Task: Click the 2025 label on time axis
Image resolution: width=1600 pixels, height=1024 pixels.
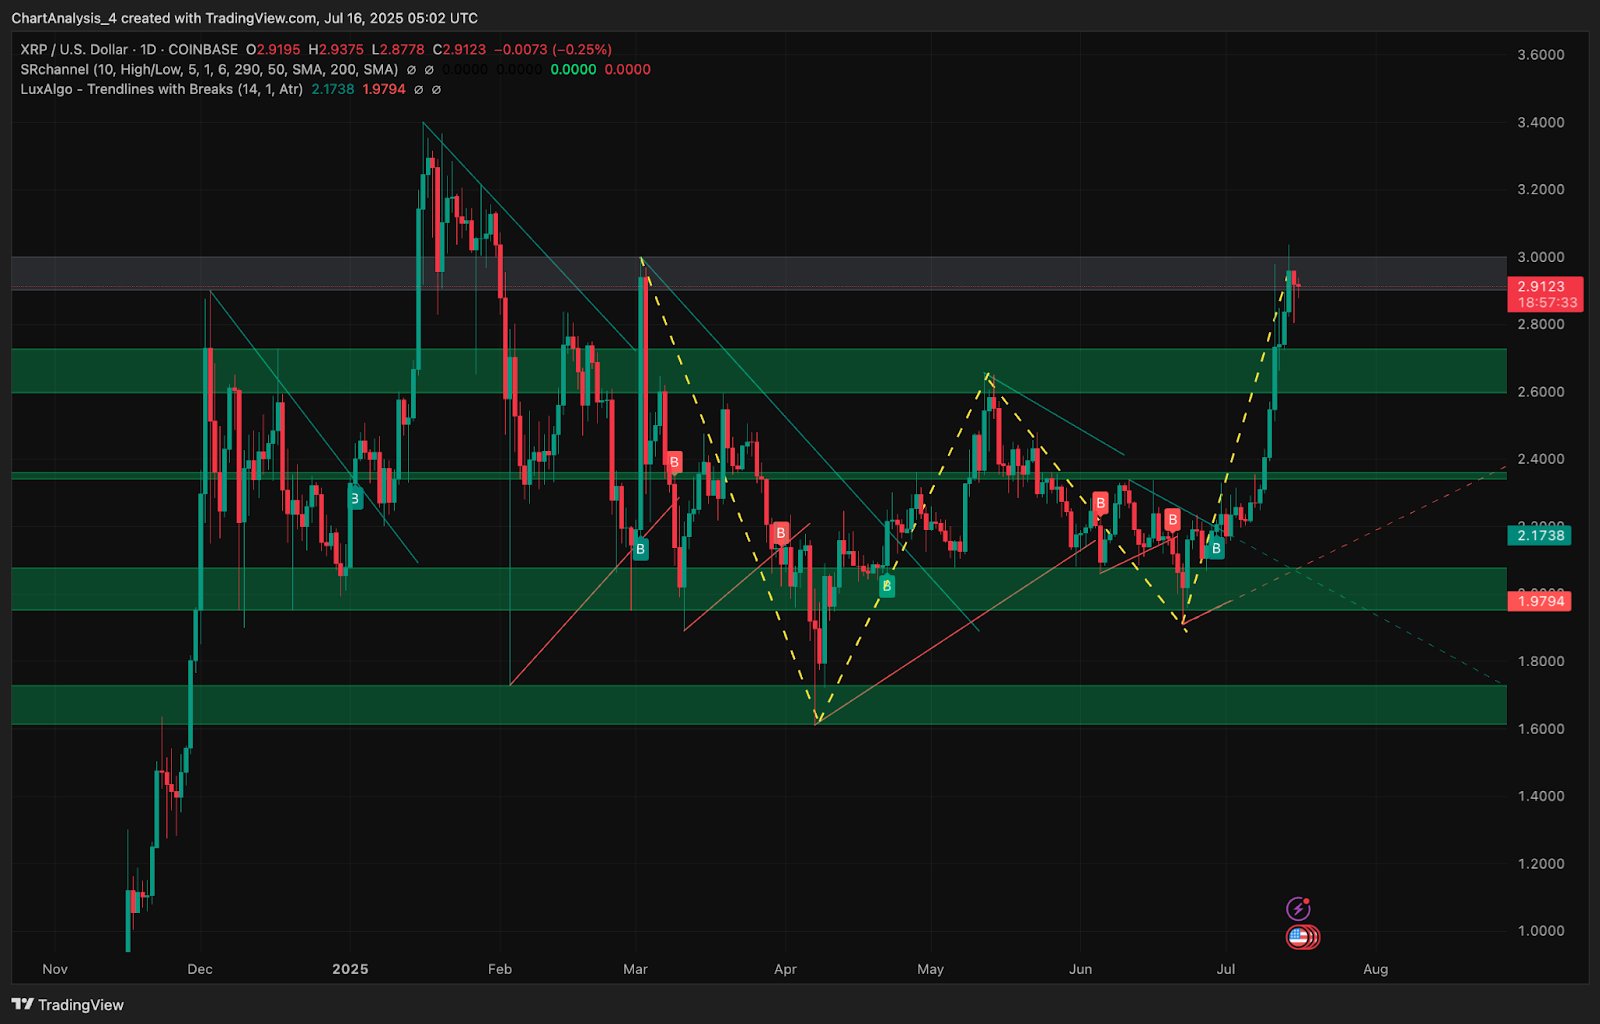Action: point(350,969)
